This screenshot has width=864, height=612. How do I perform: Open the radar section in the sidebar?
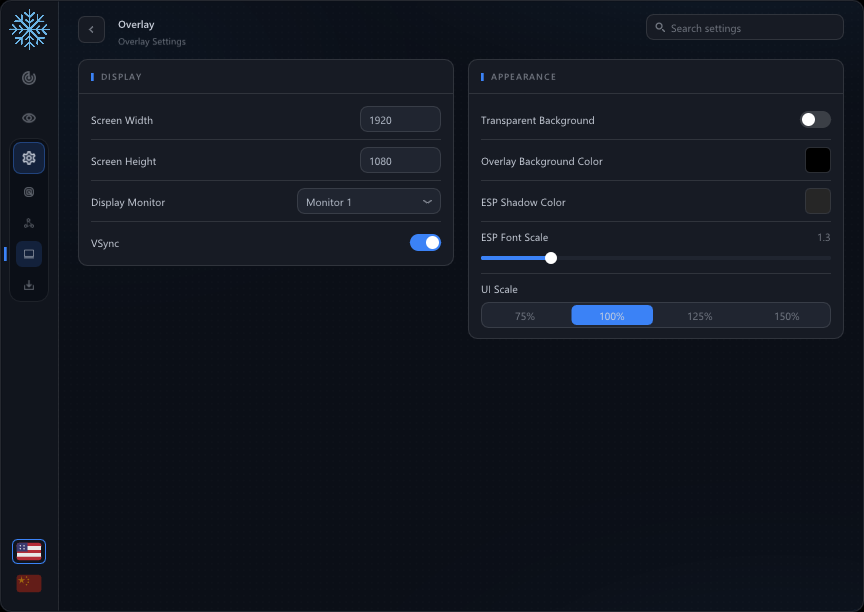coord(29,78)
